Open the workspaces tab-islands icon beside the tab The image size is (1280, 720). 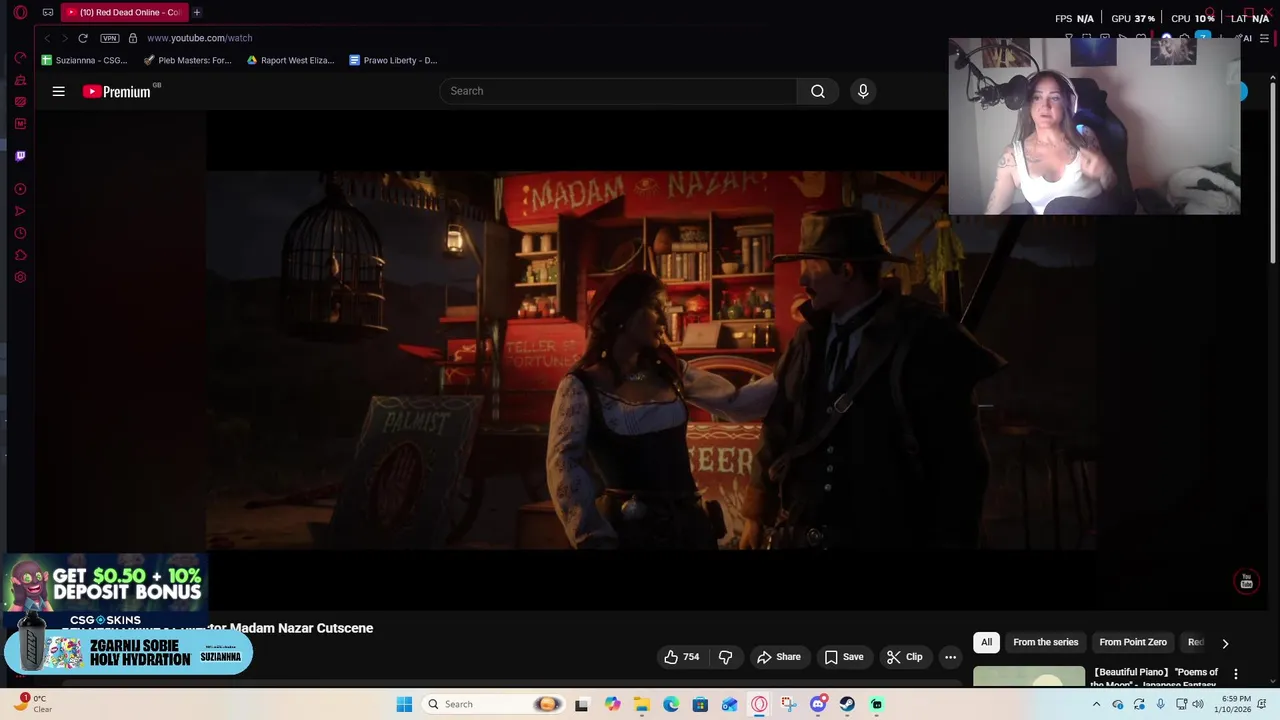click(47, 12)
